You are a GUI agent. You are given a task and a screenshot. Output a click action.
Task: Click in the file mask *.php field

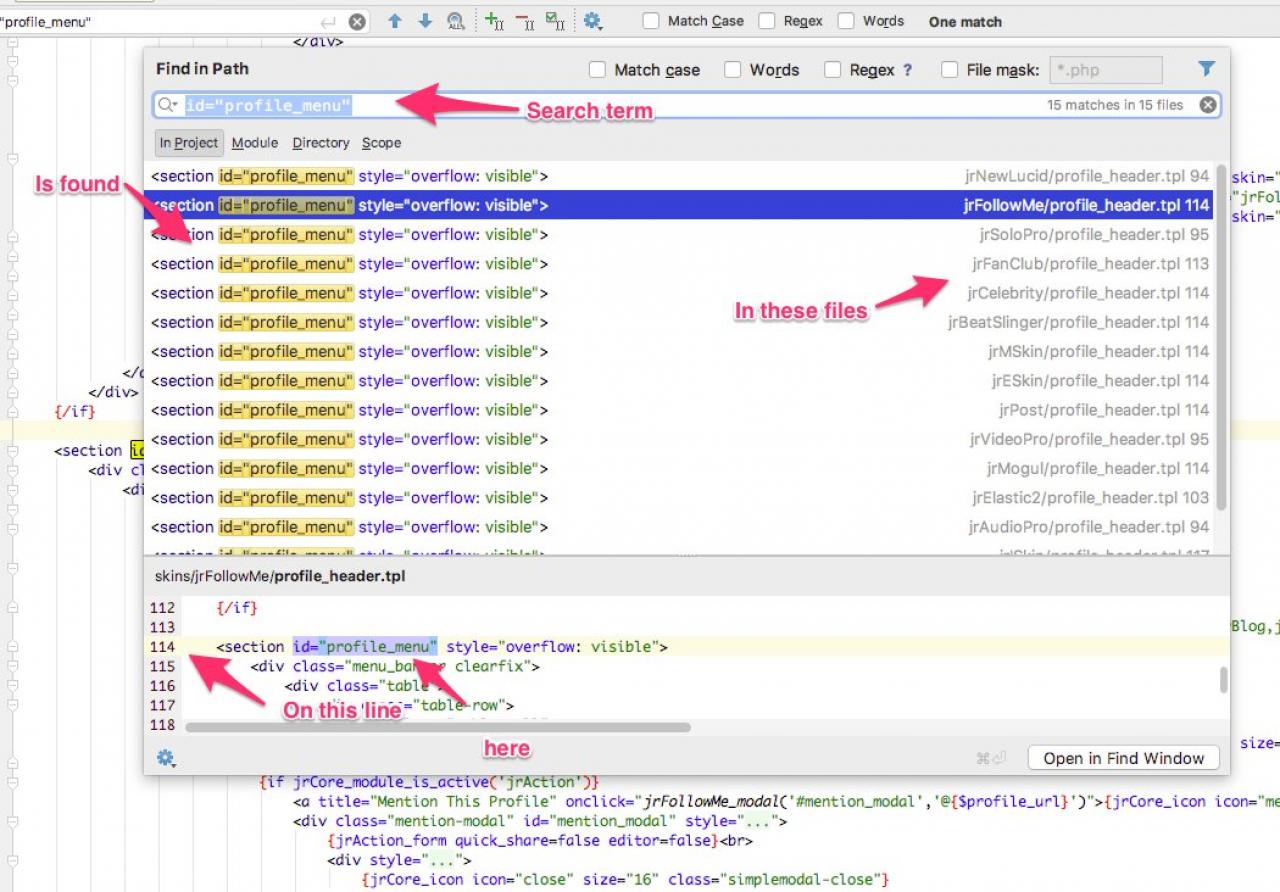coord(1105,70)
